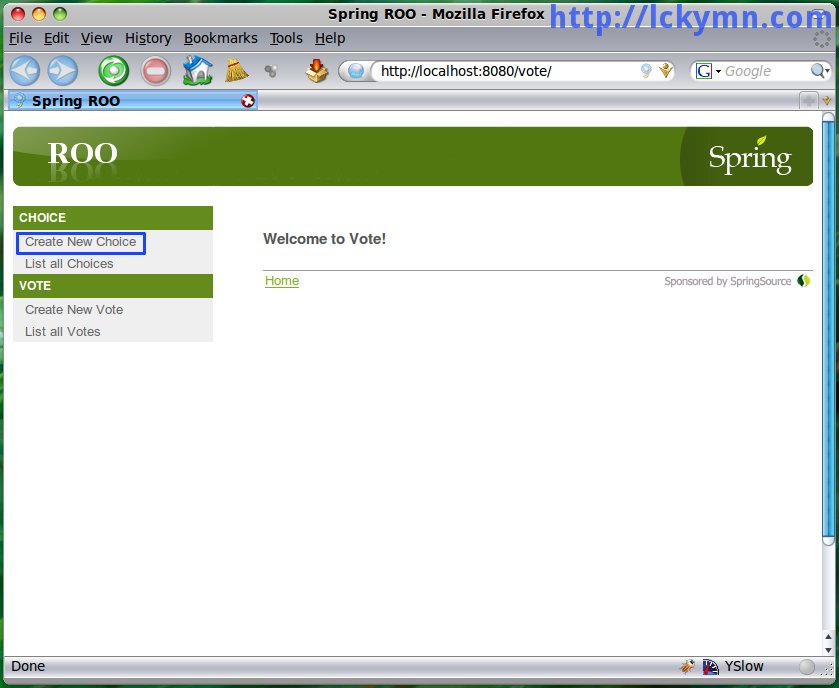Click the Done status text
Viewport: 839px width, 688px height.
[x=28, y=667]
